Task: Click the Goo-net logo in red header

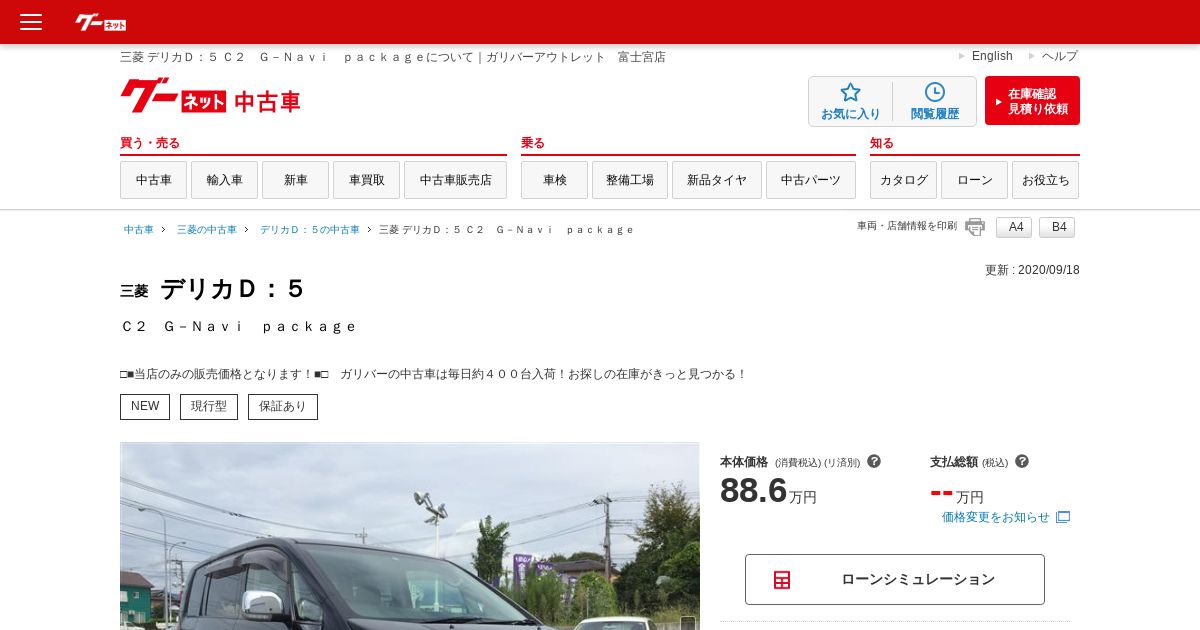Action: click(101, 22)
